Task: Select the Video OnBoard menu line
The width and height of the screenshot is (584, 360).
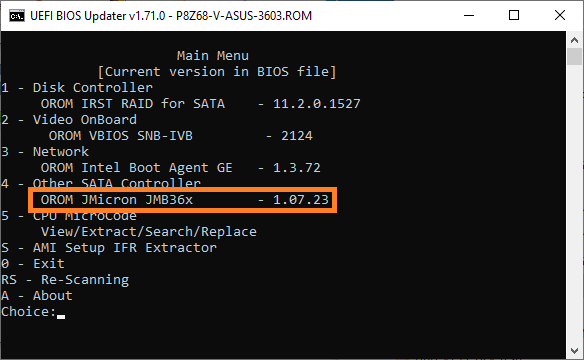Action: pyautogui.click(x=69, y=120)
